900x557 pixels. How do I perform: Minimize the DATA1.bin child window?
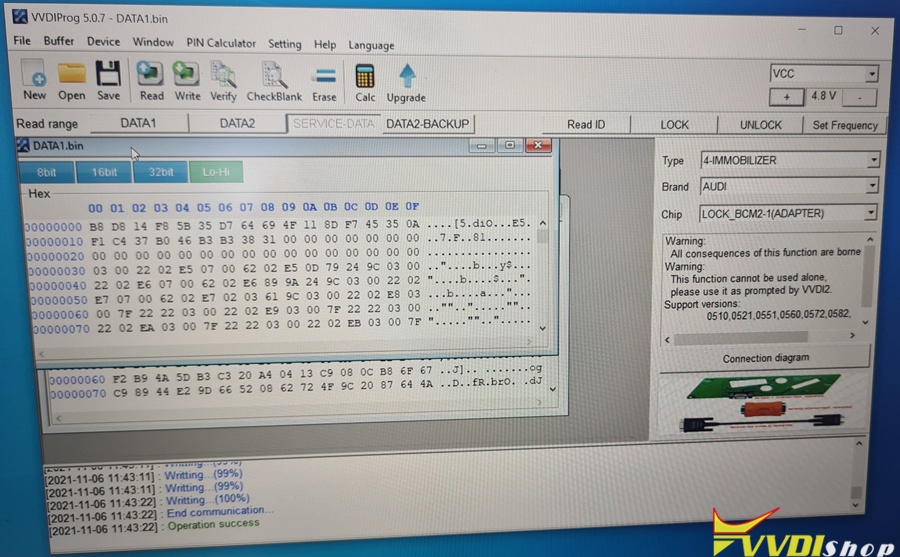(x=482, y=146)
